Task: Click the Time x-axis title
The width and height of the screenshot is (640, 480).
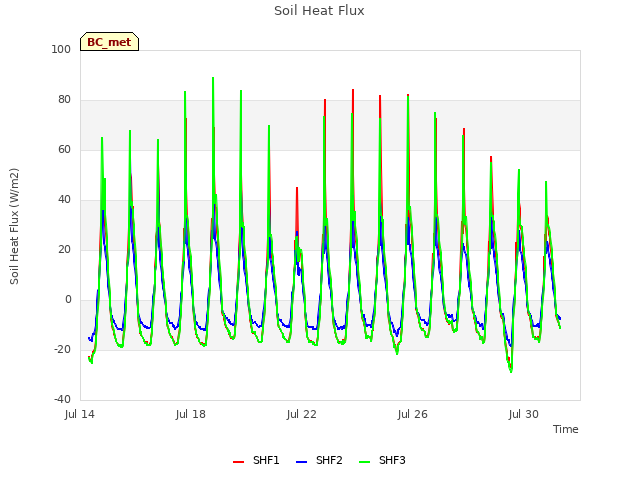Action: [566, 429]
